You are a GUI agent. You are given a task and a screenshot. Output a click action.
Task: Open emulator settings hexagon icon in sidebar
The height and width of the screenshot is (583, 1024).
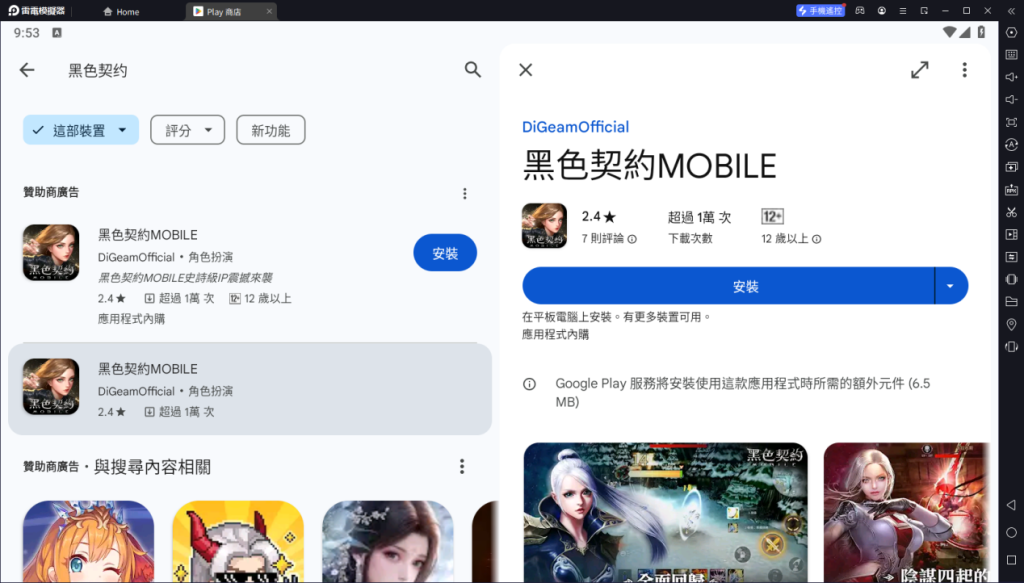1012,33
